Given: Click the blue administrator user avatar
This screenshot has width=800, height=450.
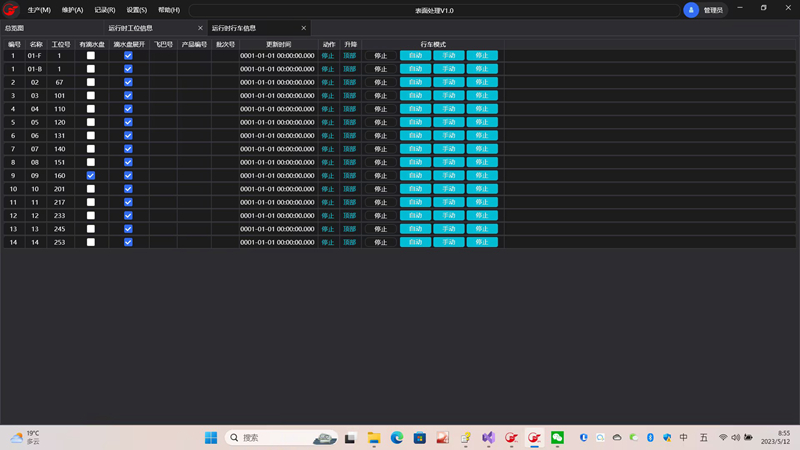Looking at the screenshot, I should pos(691,10).
